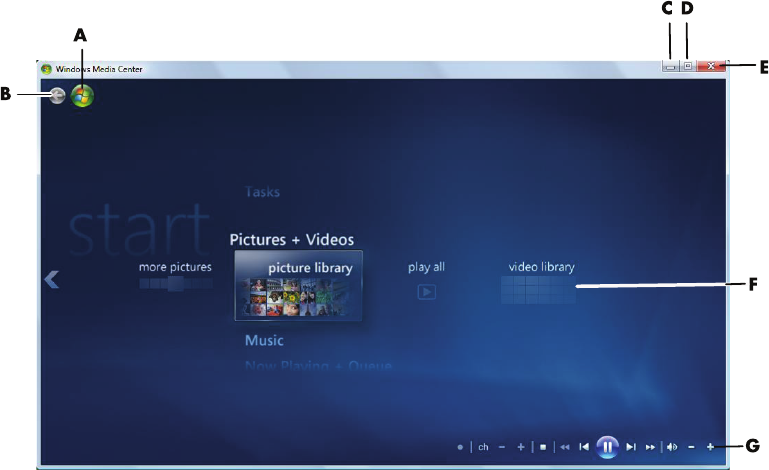
Task: Raise the channel with ch plus
Action: pos(521,447)
